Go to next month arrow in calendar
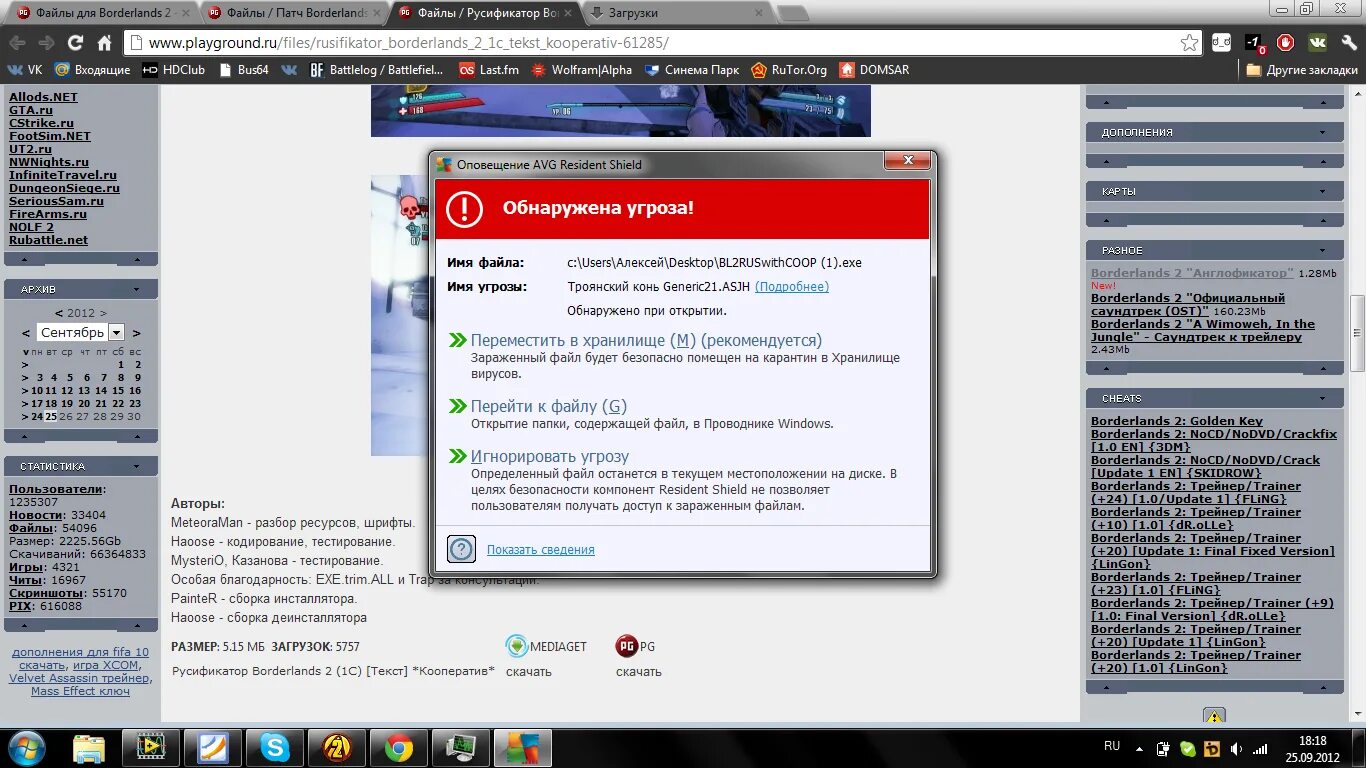The width and height of the screenshot is (1366, 768). 136,333
